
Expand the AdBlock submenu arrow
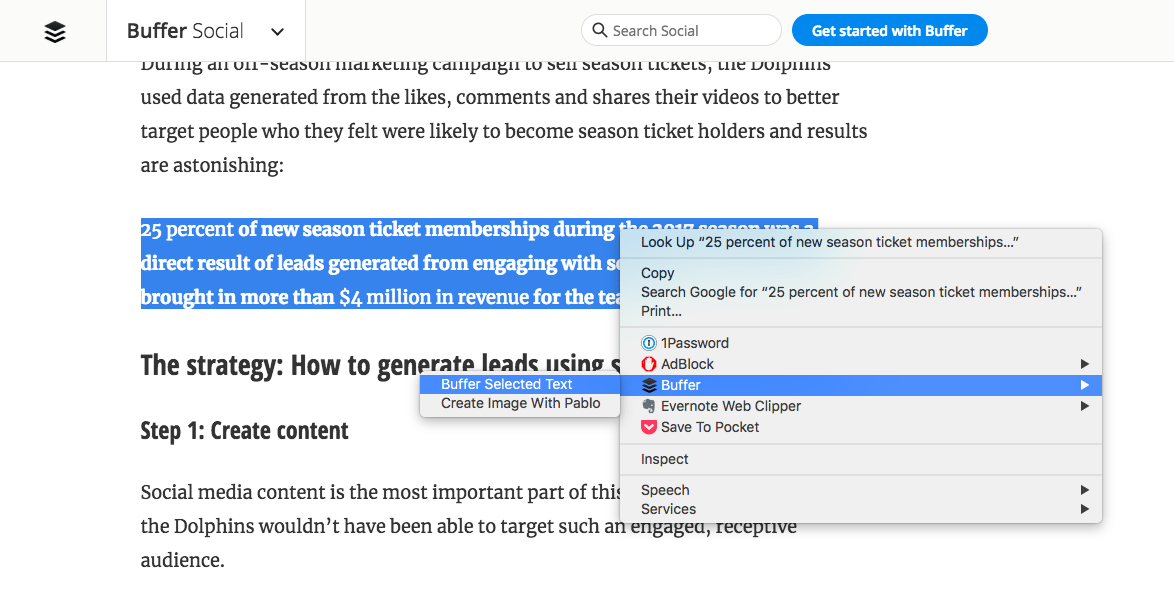pos(1084,364)
